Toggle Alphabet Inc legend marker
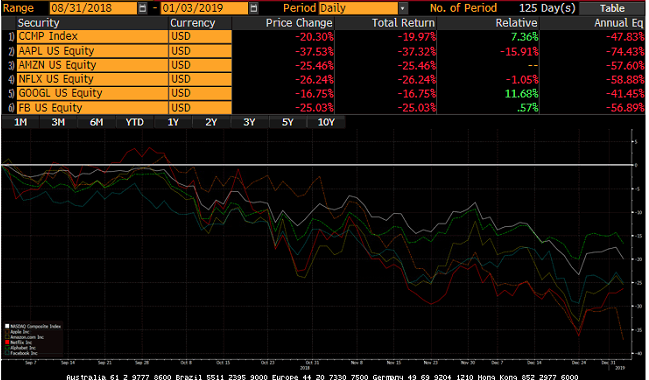This screenshot has height=380, width=649. (7, 348)
